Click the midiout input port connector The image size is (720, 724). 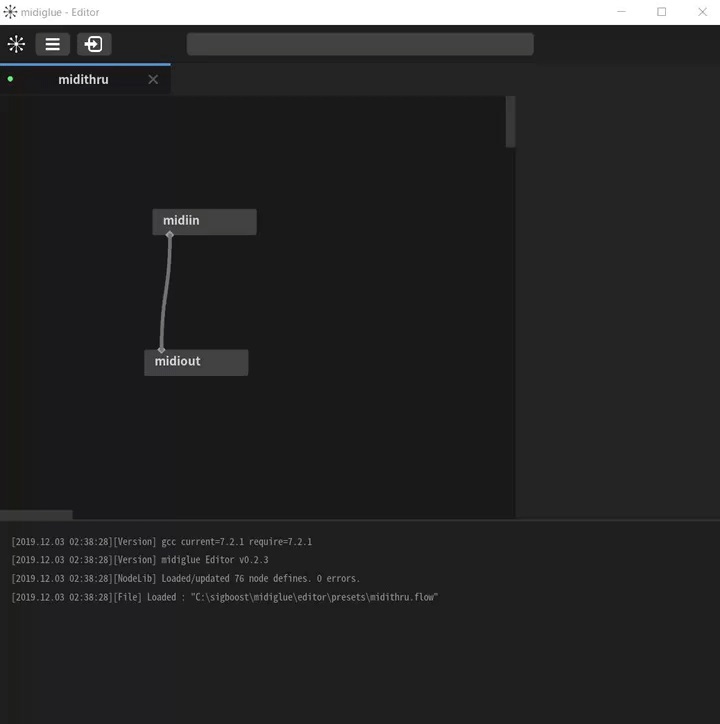[161, 350]
